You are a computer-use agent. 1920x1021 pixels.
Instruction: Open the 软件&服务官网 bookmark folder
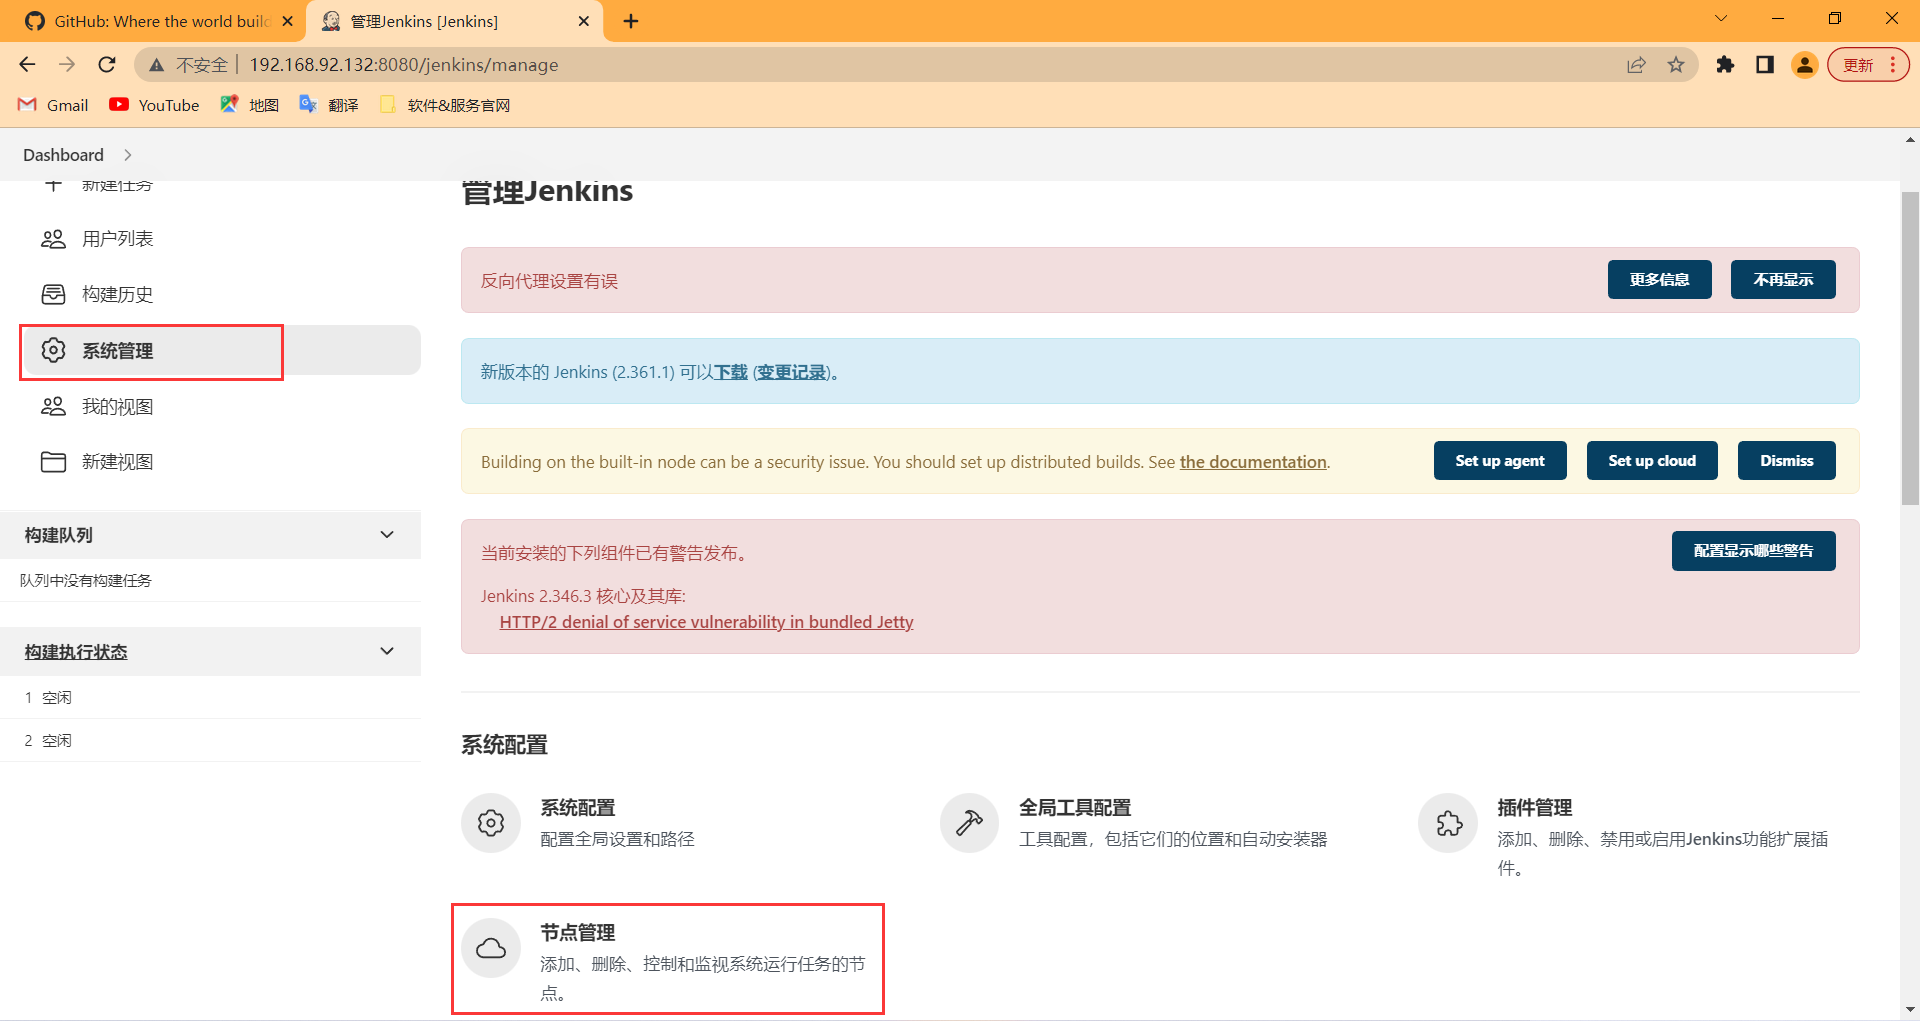click(x=445, y=105)
